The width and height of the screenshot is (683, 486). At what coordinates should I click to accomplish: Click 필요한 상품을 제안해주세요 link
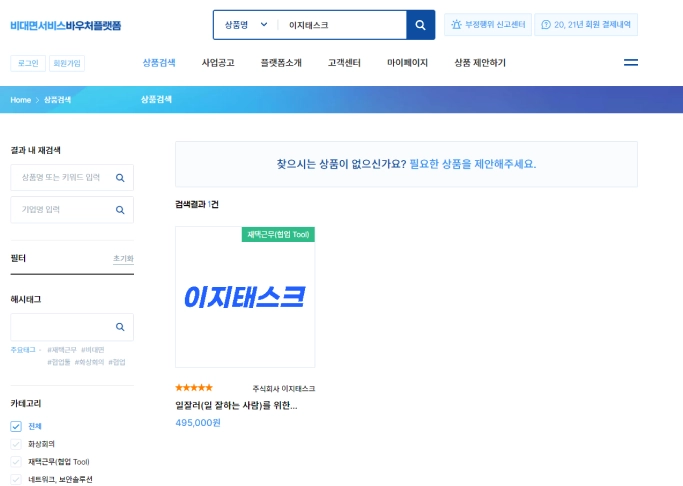point(473,164)
